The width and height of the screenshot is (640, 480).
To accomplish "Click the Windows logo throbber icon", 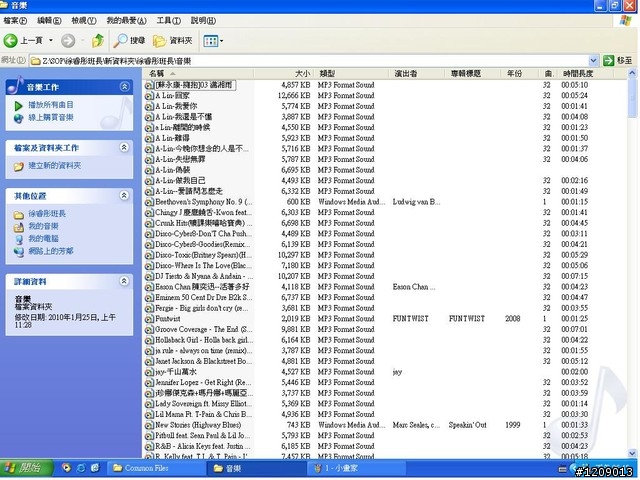I will pyautogui.click(x=625, y=20).
